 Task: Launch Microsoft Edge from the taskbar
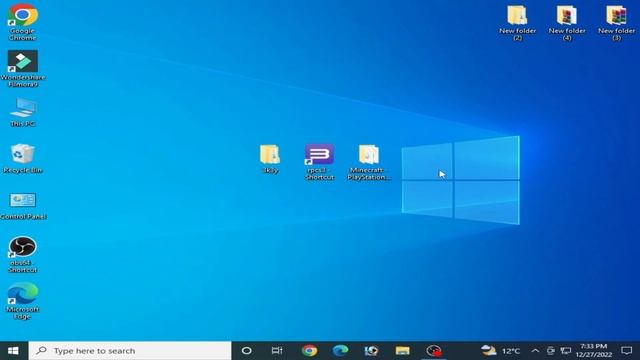click(x=340, y=351)
